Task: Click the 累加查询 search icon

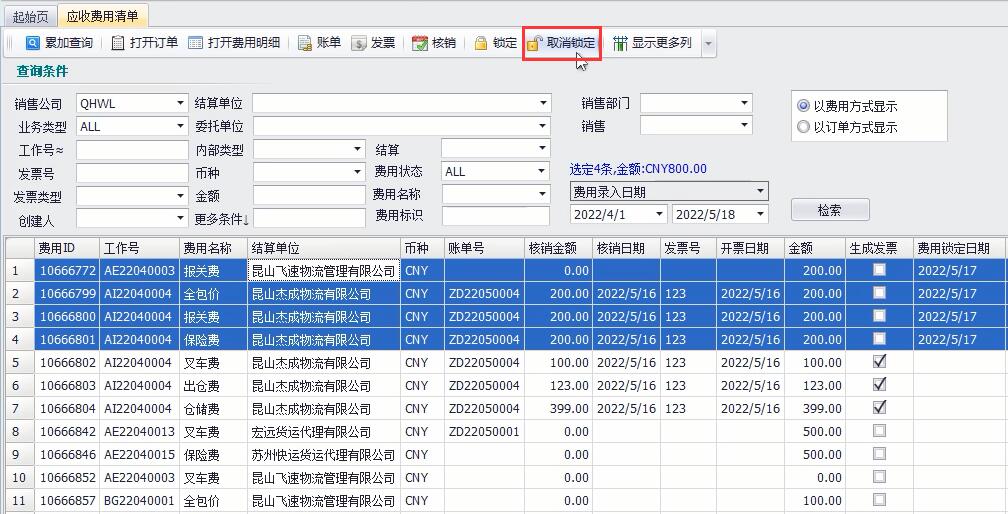Action: pyautogui.click(x=32, y=43)
